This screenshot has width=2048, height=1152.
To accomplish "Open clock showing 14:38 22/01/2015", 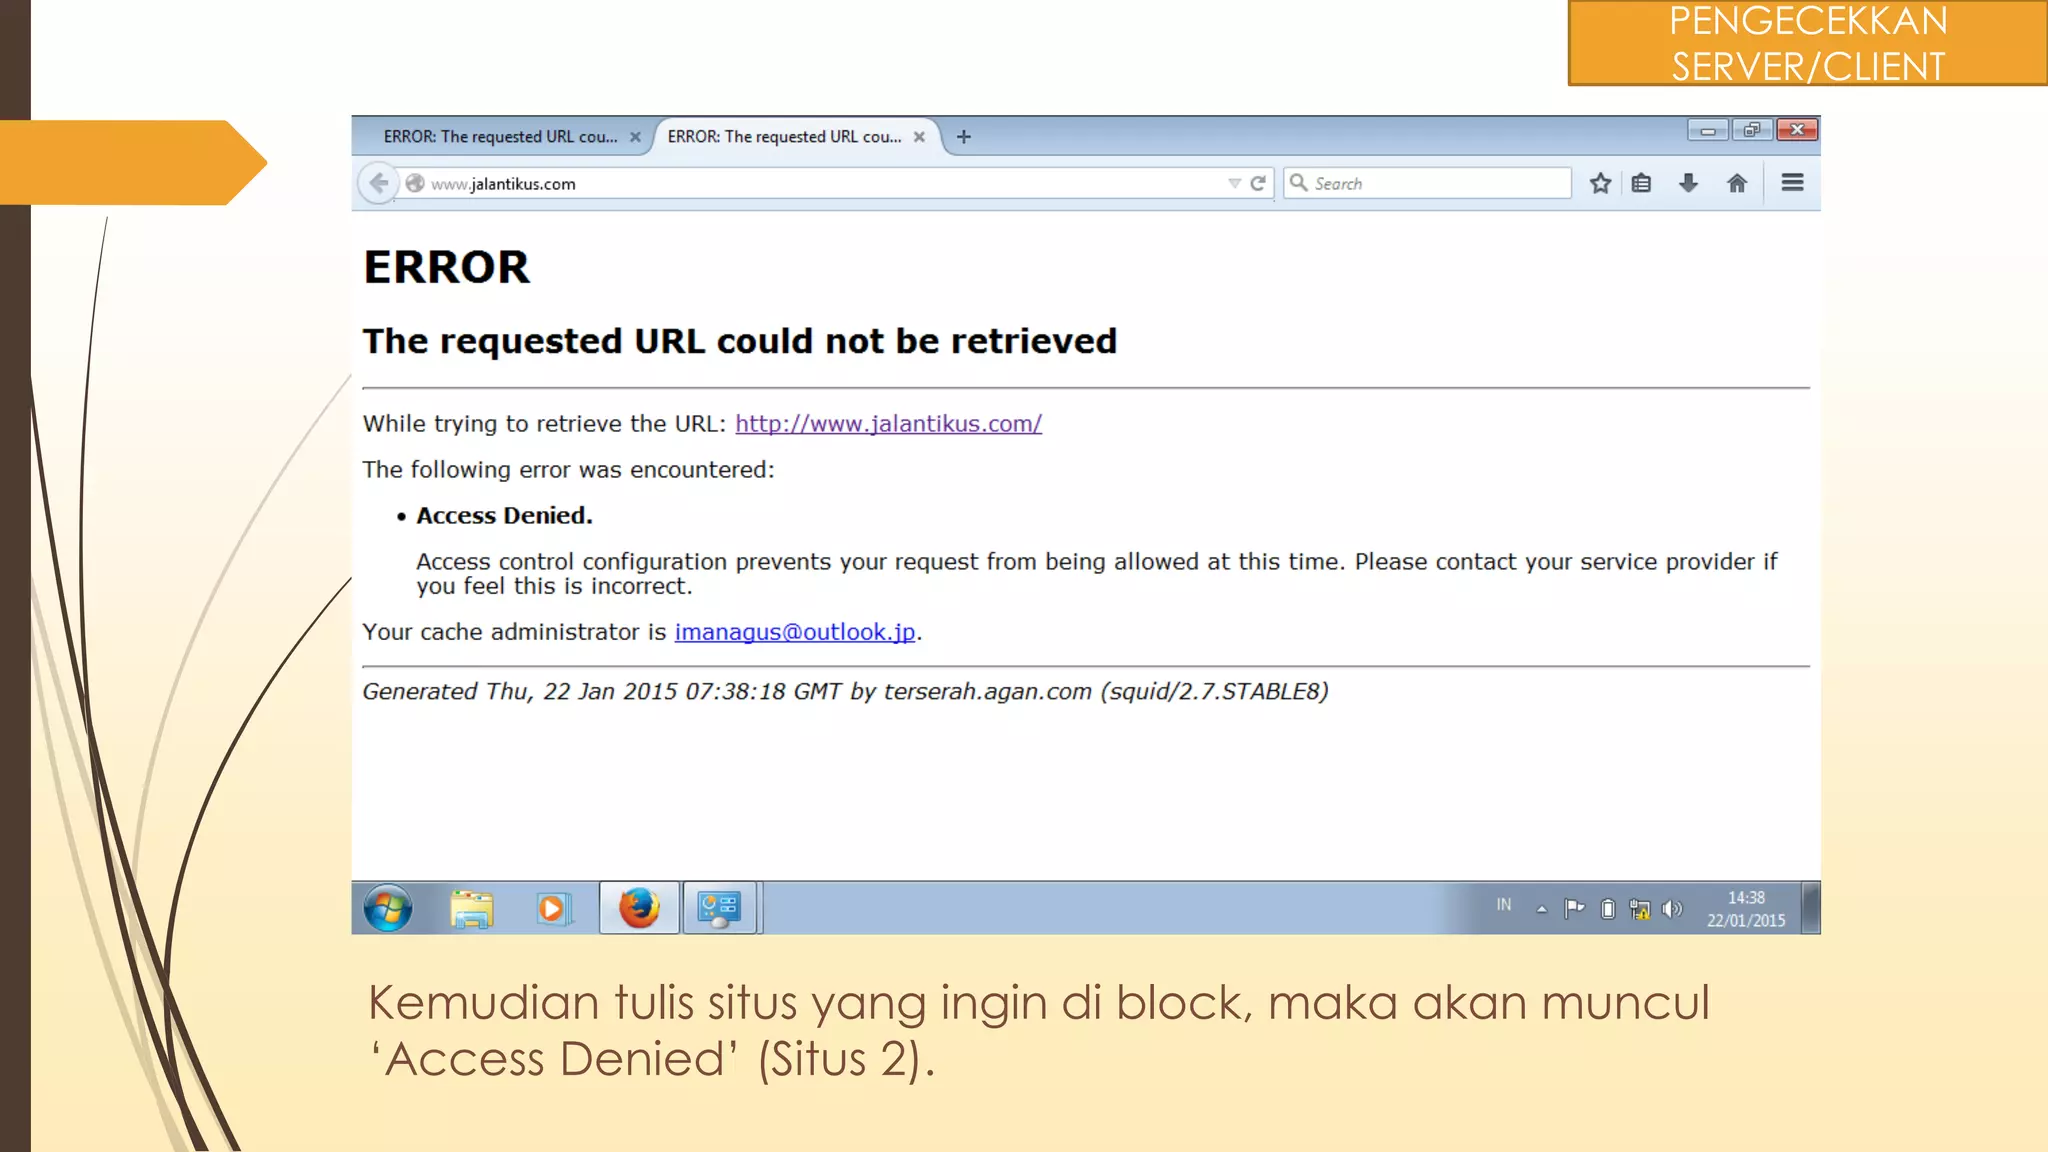I will point(1746,909).
